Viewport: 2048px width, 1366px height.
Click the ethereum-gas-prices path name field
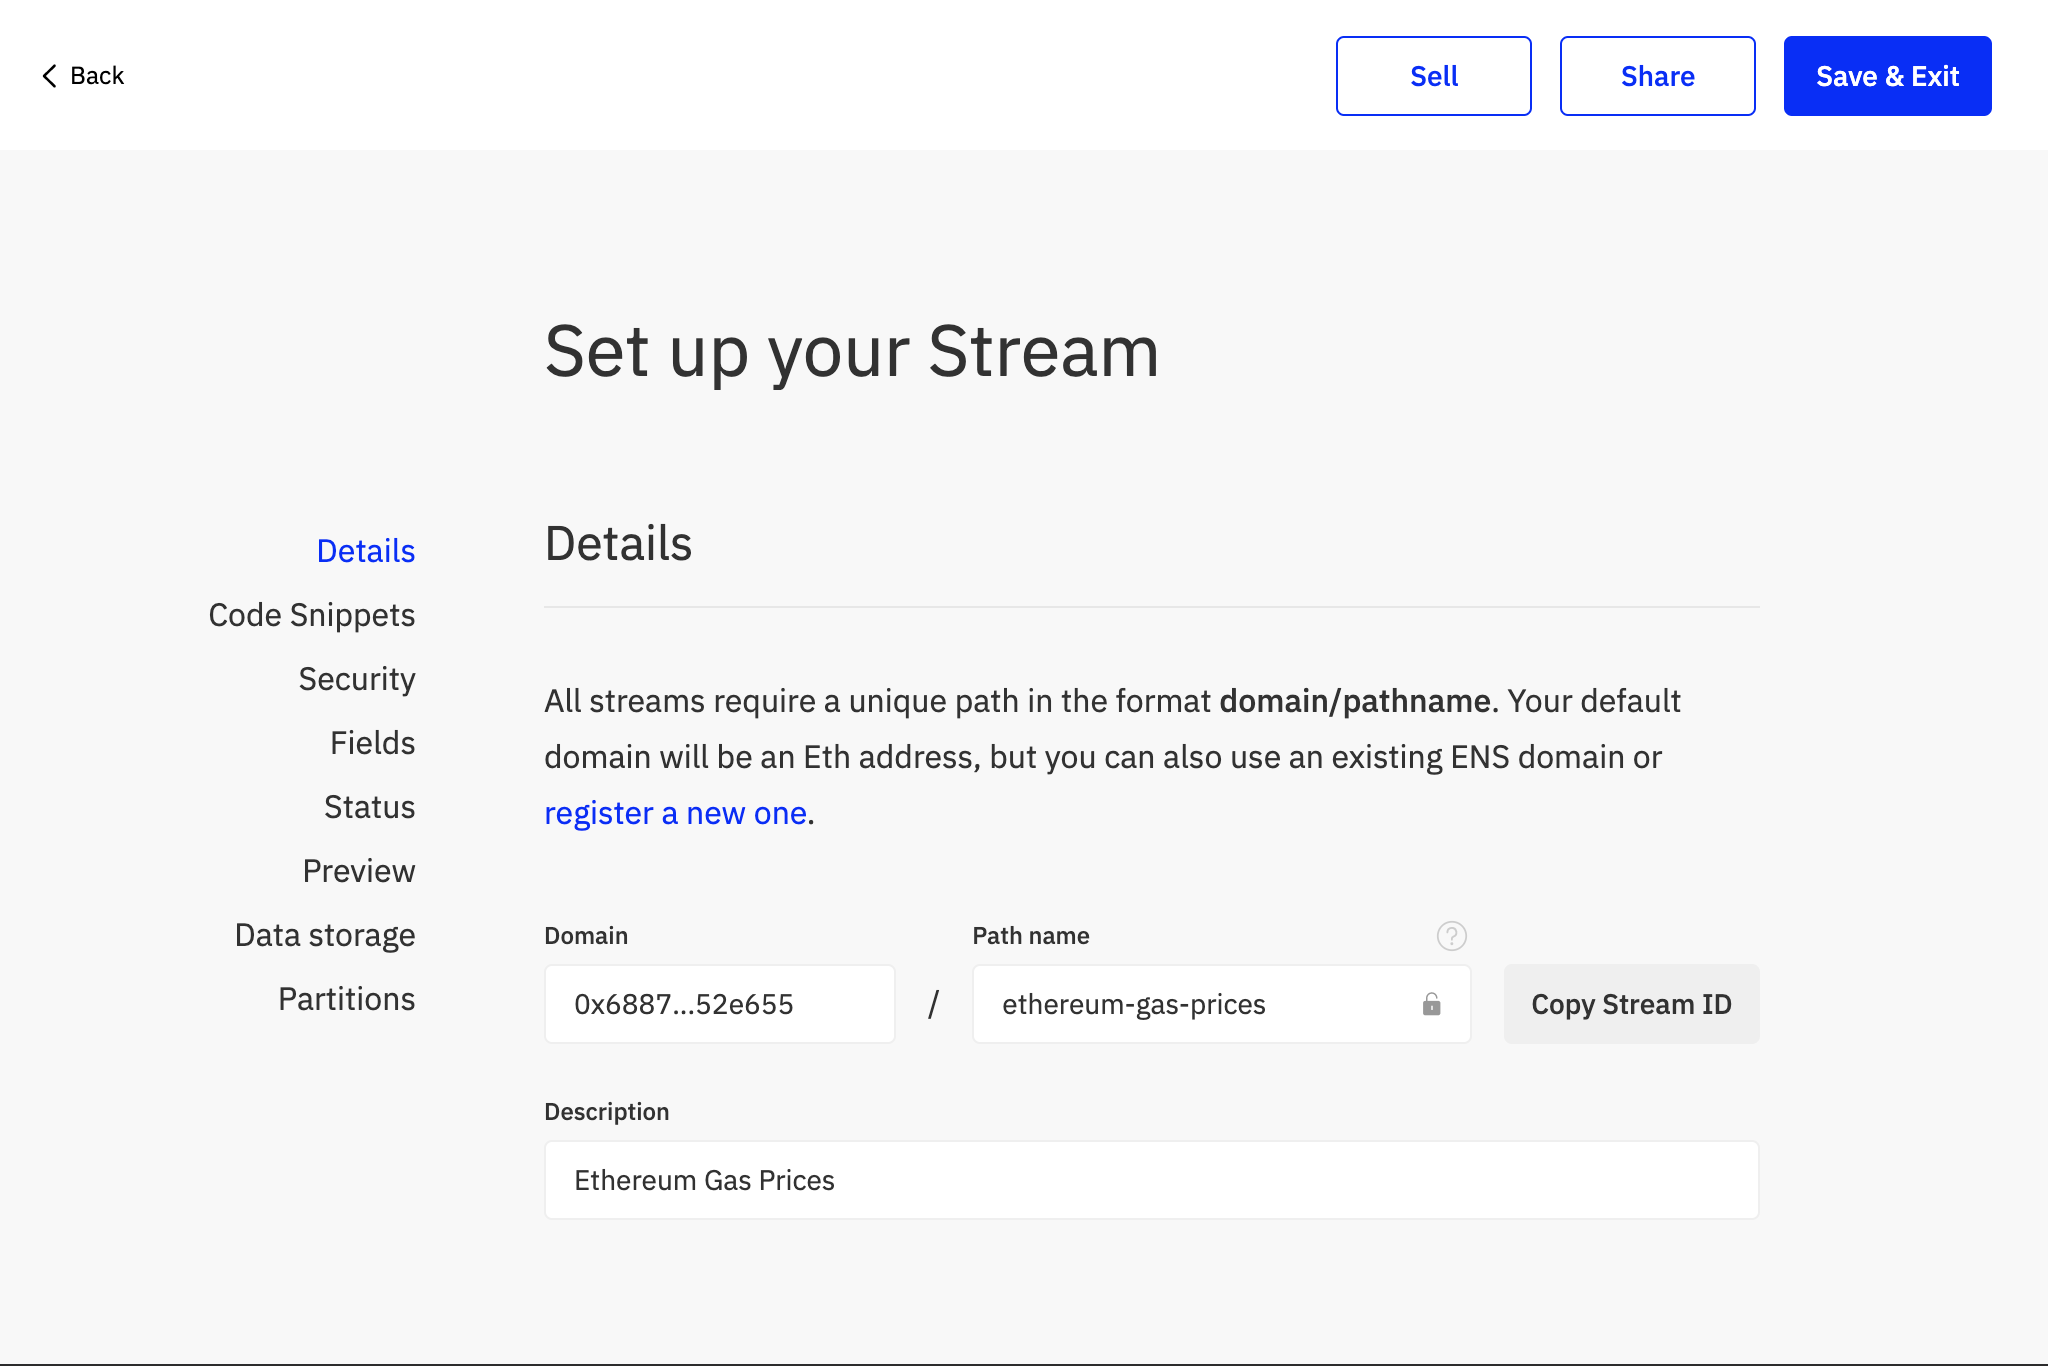(x=1190, y=1004)
